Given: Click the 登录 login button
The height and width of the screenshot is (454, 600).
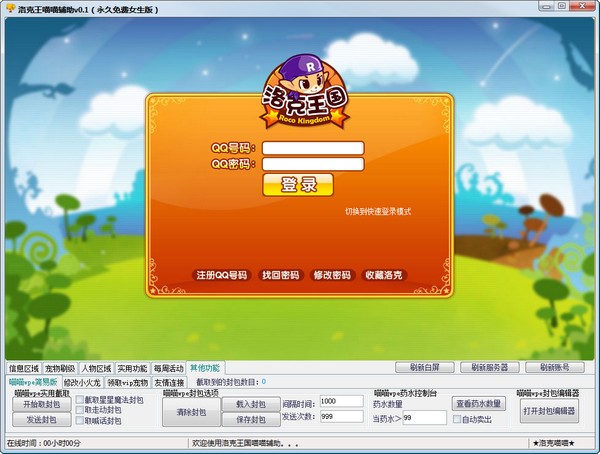Looking at the screenshot, I should 298,185.
